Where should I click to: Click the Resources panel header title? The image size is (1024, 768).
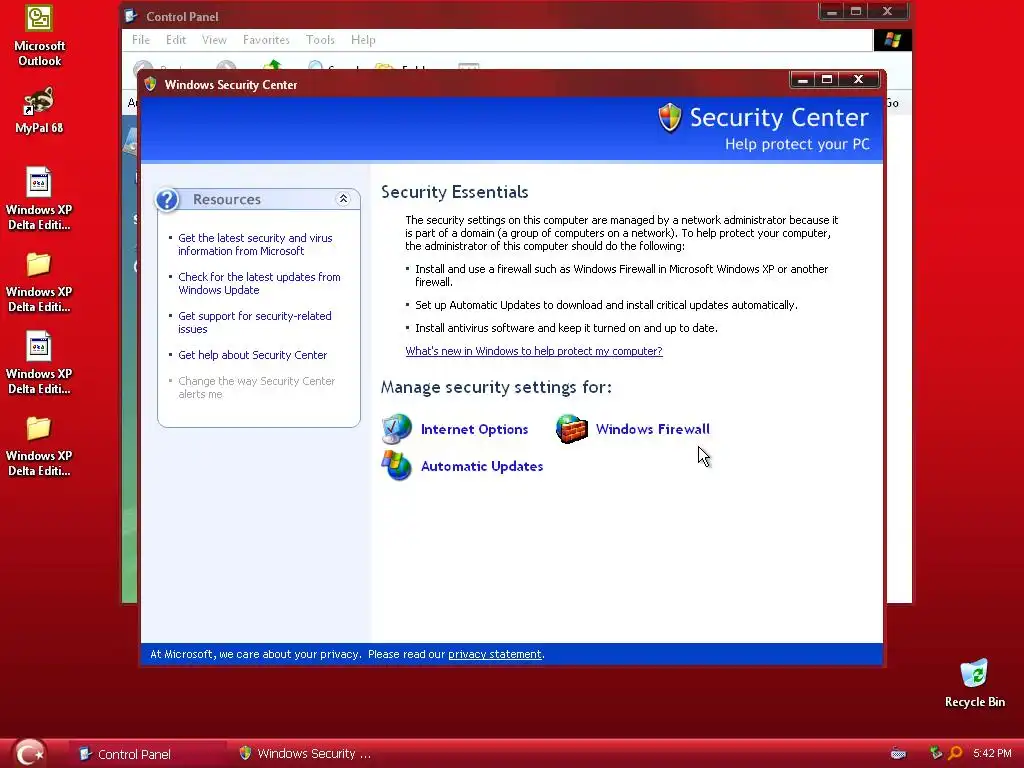coord(227,199)
